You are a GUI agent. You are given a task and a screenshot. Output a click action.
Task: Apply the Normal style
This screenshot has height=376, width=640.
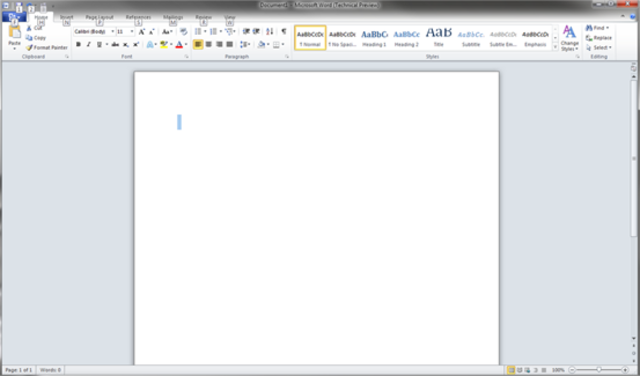310,38
